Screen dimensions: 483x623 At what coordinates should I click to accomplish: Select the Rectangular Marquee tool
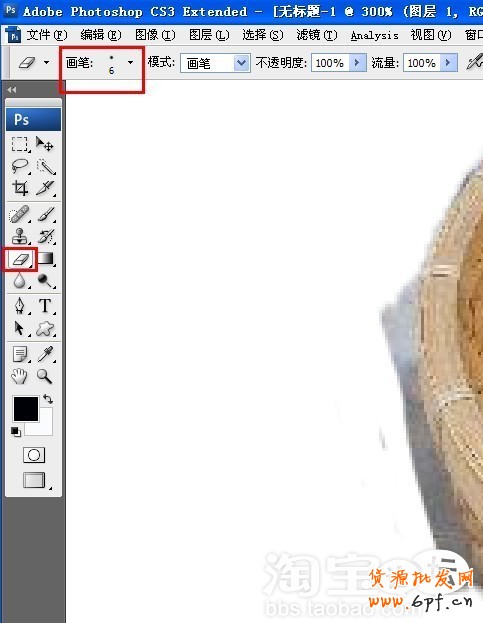(x=20, y=144)
